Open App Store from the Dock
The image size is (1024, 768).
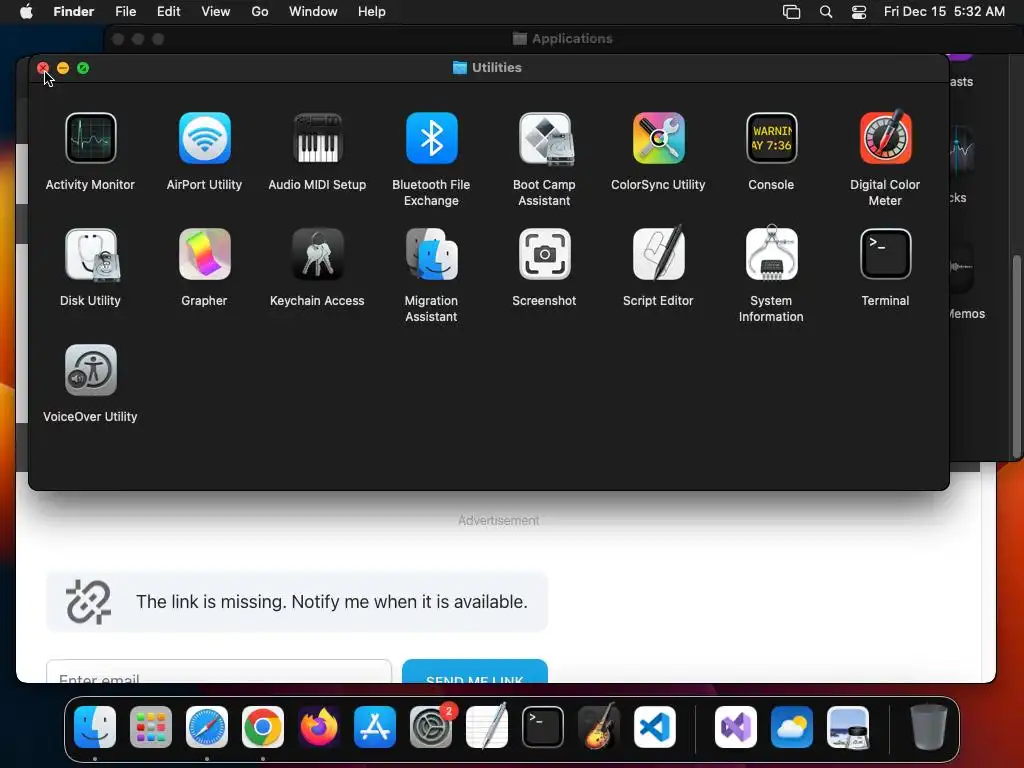(375, 727)
